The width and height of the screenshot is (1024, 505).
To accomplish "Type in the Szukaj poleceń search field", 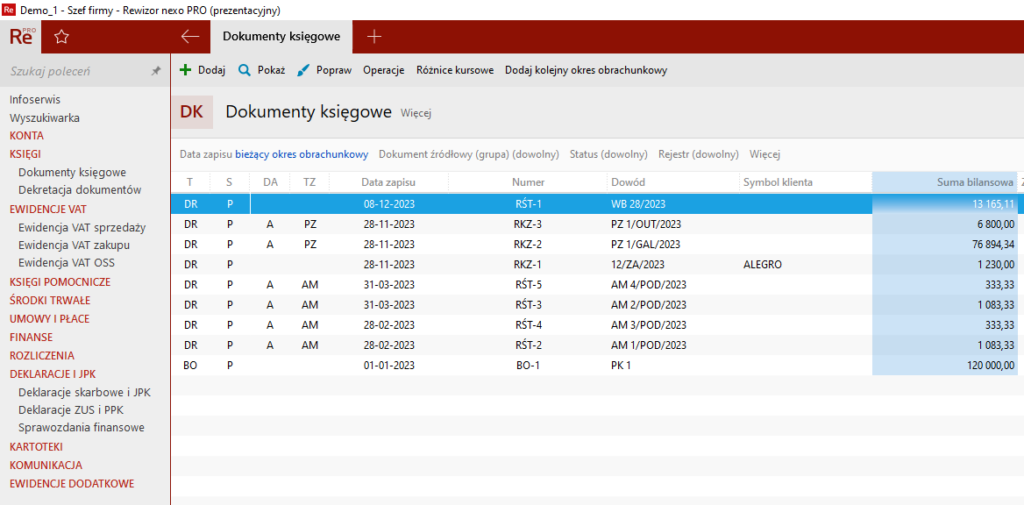I will click(x=75, y=72).
